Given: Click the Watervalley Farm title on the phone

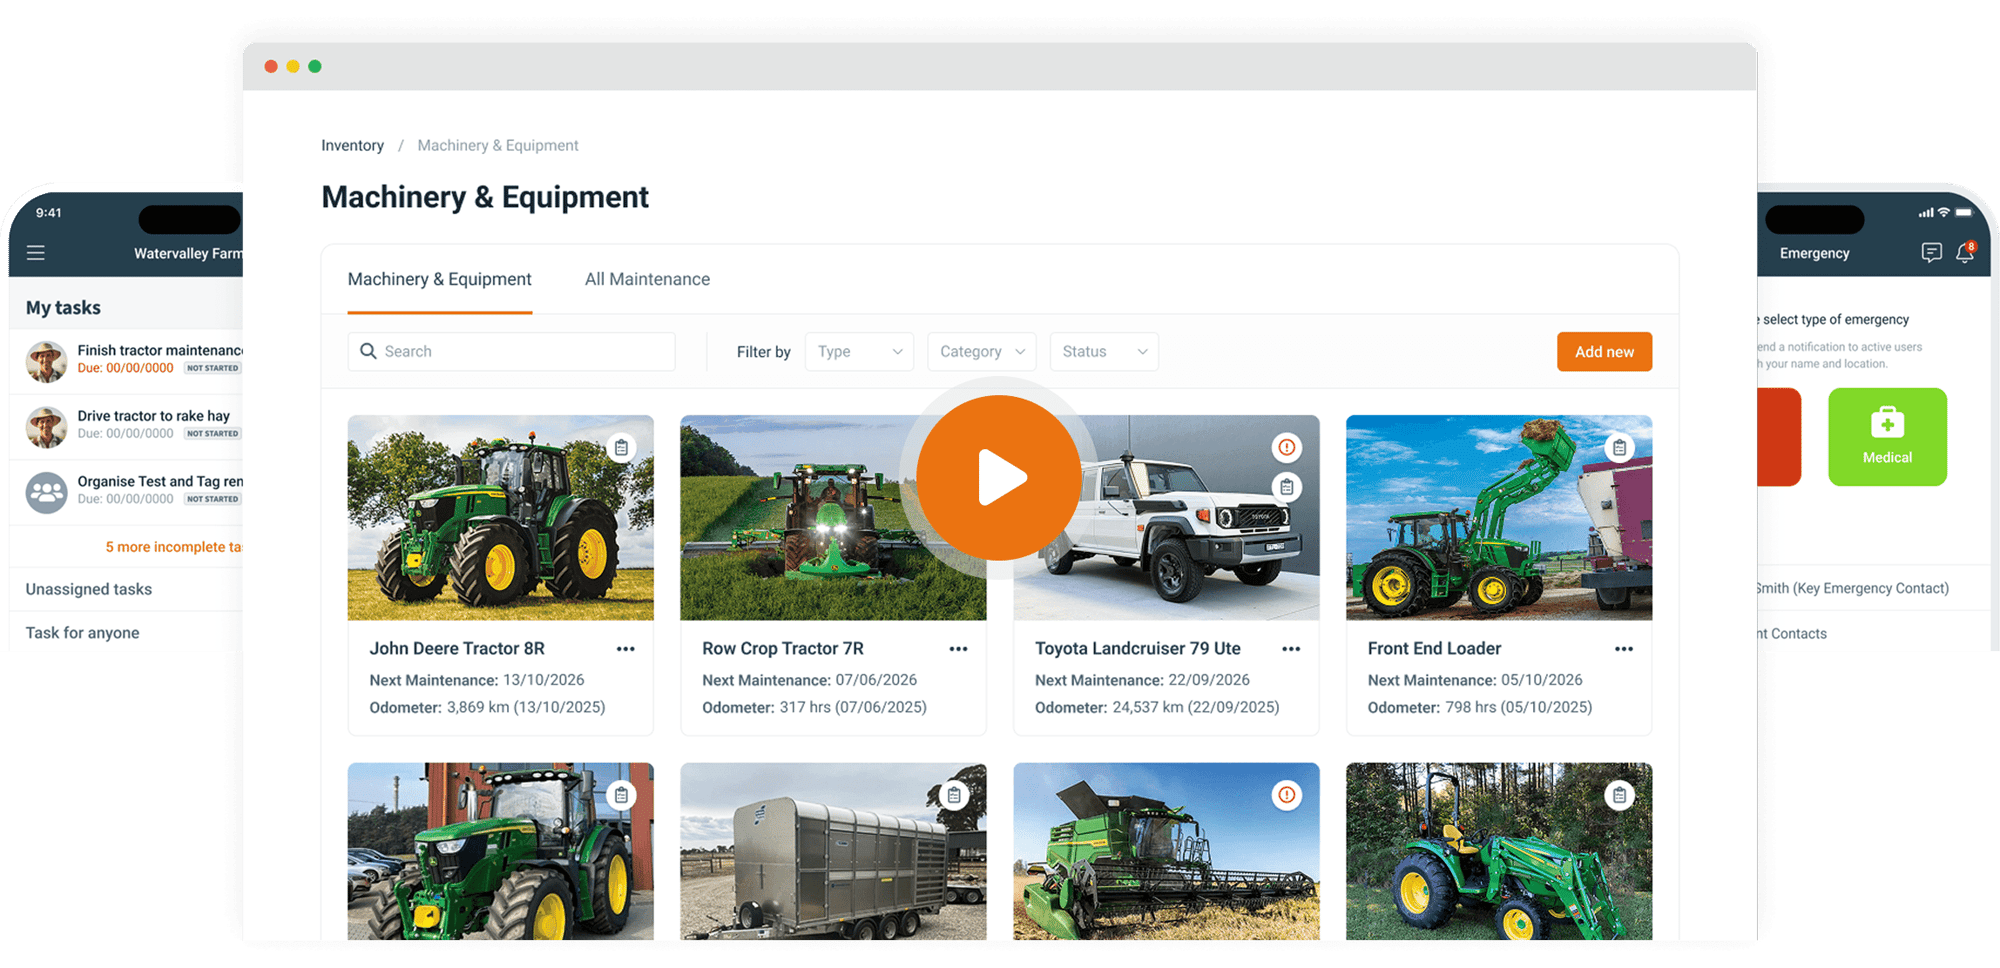Looking at the screenshot, I should [x=188, y=254].
